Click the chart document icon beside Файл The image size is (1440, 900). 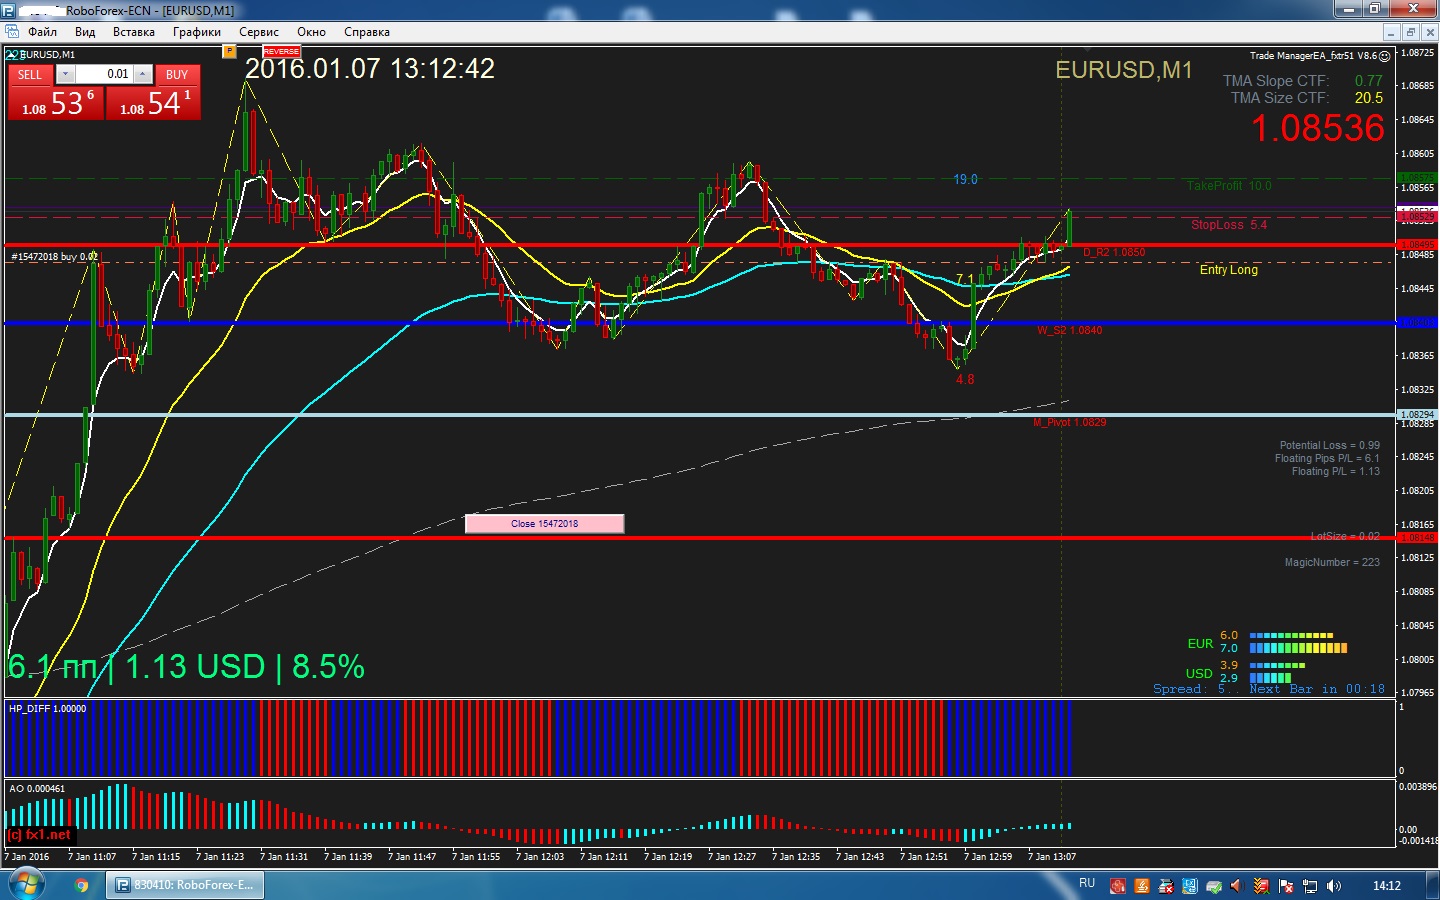pyautogui.click(x=12, y=32)
